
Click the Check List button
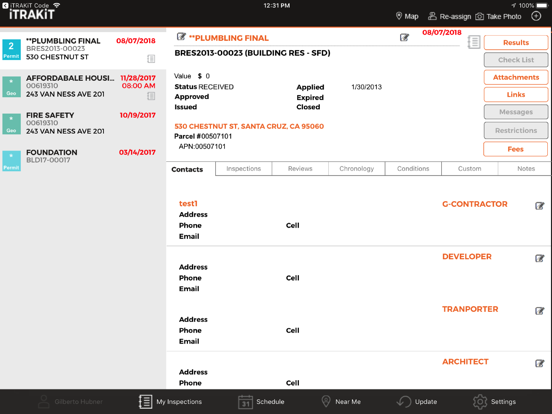click(x=516, y=60)
